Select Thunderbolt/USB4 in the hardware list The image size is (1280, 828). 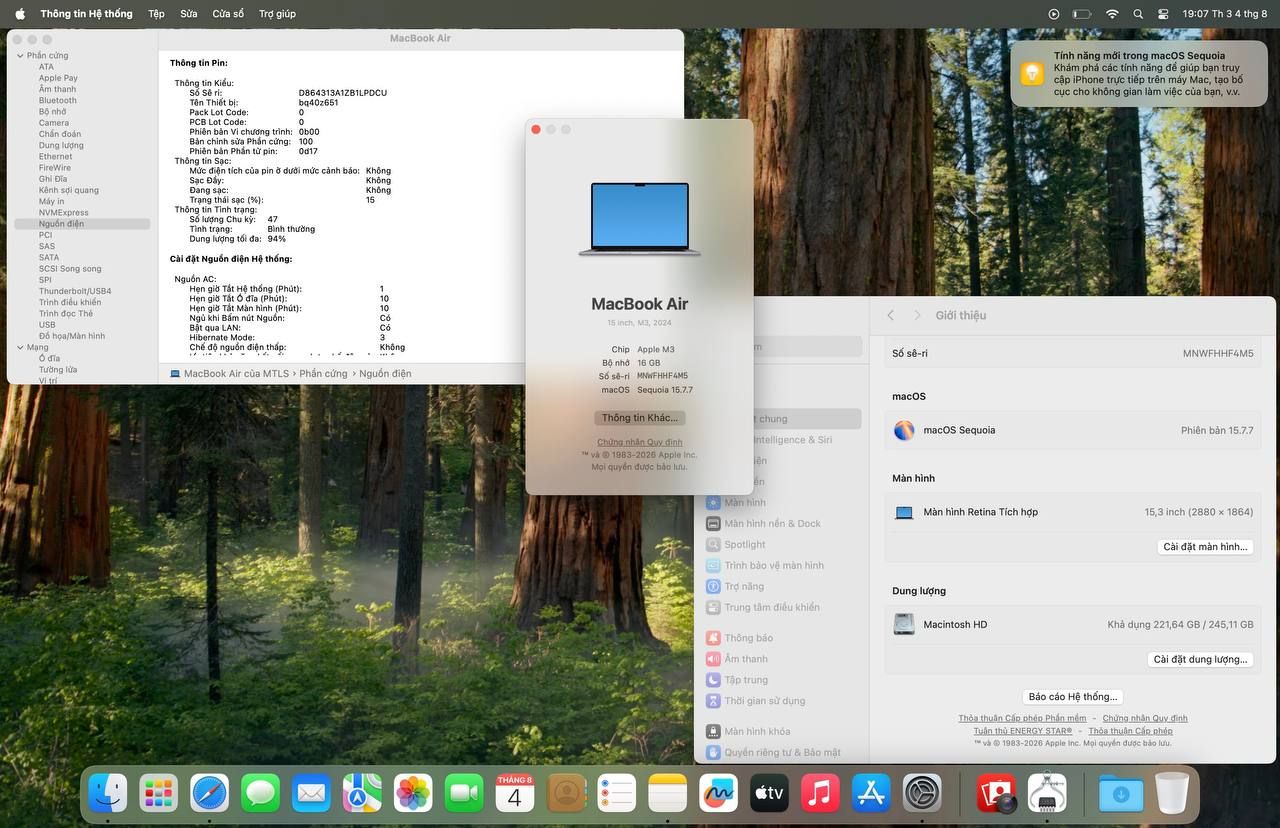point(75,291)
